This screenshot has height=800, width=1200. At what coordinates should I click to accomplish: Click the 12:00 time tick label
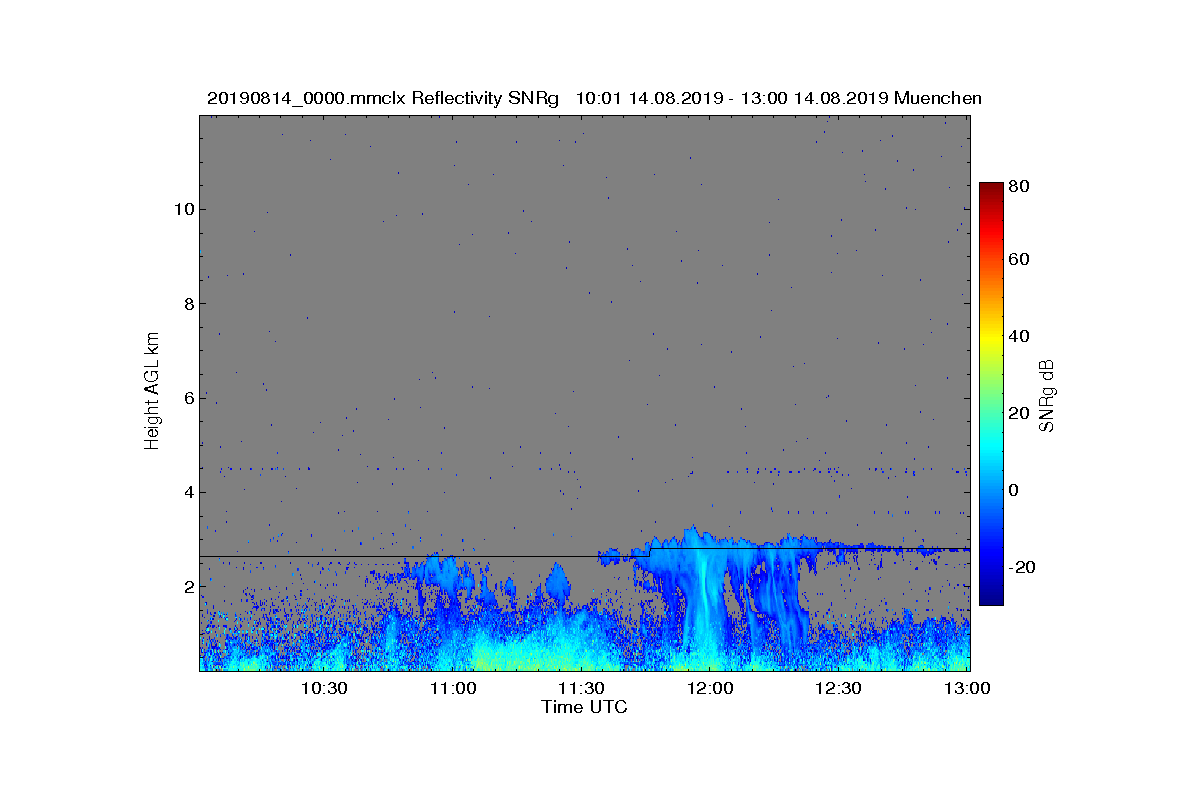(x=709, y=688)
